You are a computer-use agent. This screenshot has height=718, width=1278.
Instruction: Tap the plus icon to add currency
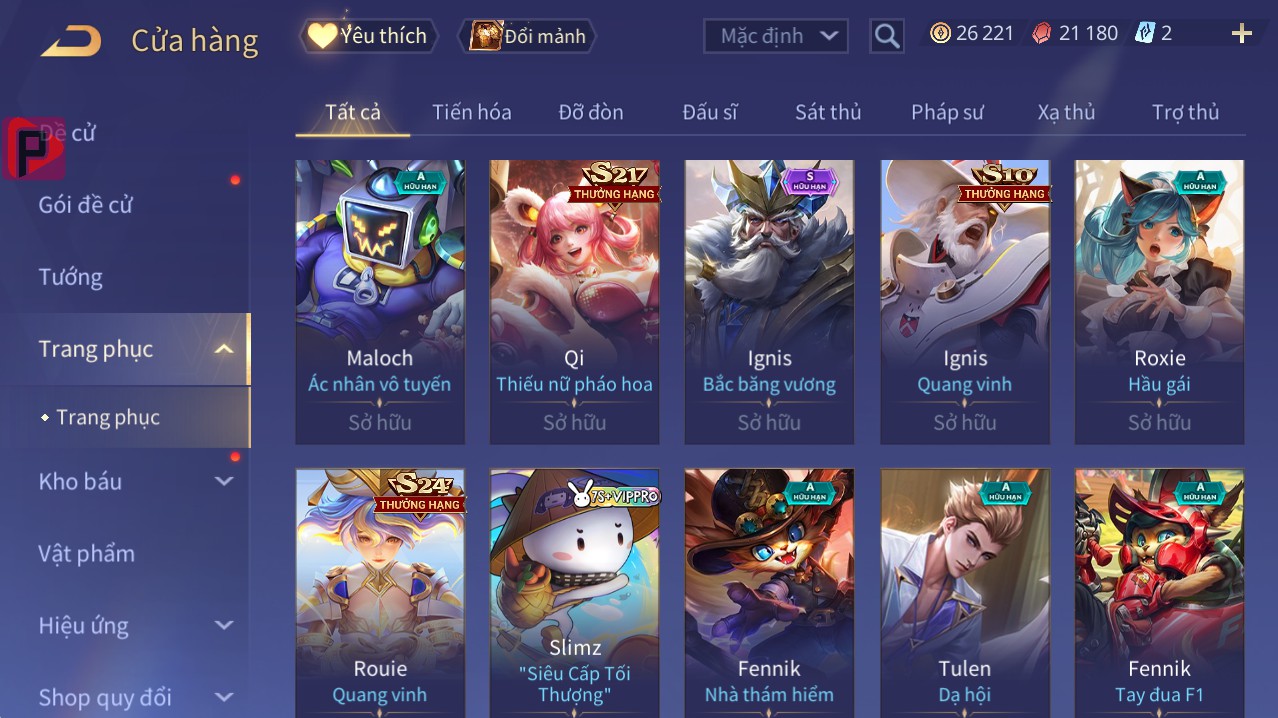point(1242,34)
